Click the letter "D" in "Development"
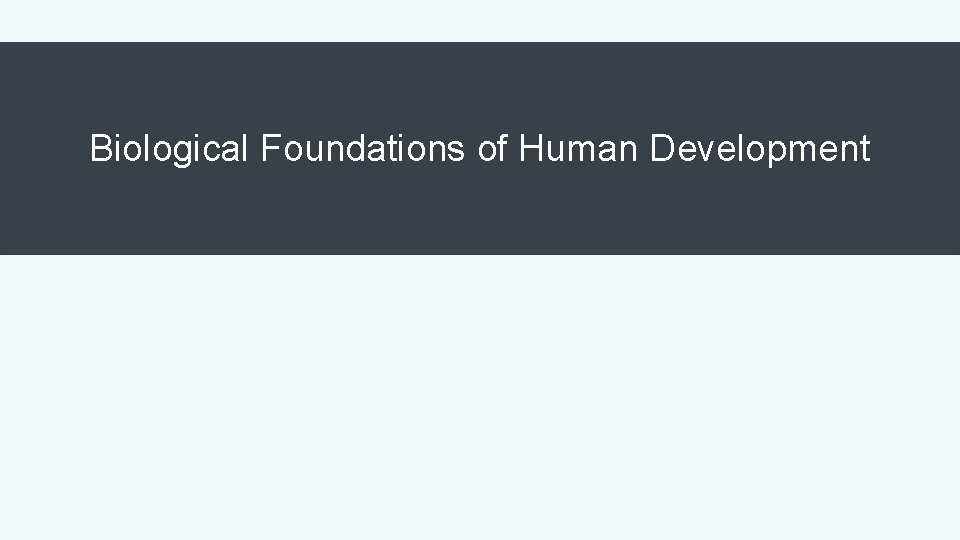This screenshot has width=960, height=540. 662,148
